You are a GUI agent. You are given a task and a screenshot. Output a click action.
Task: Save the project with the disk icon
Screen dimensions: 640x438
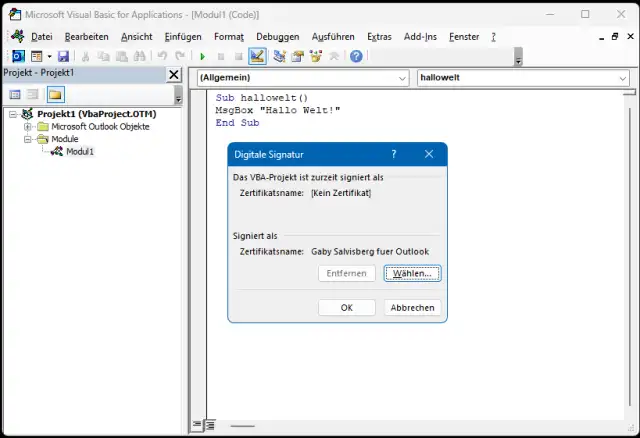click(x=63, y=57)
